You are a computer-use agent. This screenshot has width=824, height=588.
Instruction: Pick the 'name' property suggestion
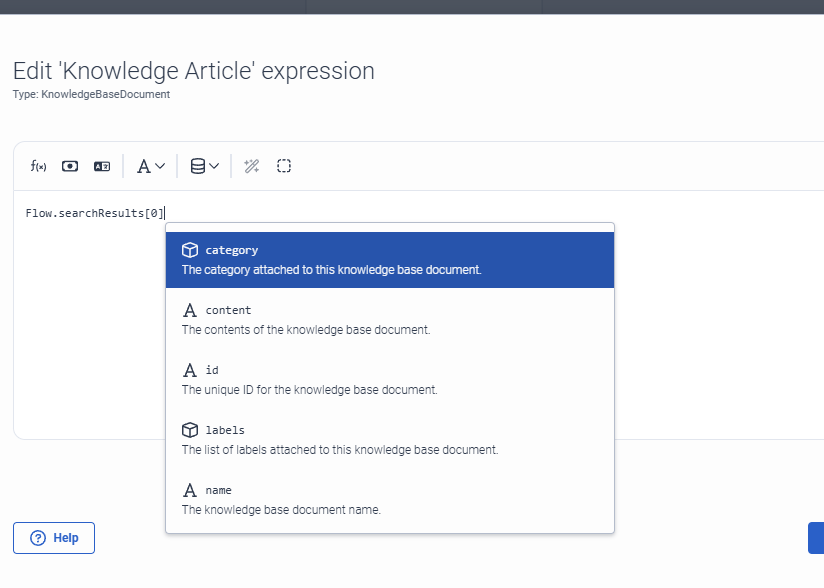click(x=389, y=500)
